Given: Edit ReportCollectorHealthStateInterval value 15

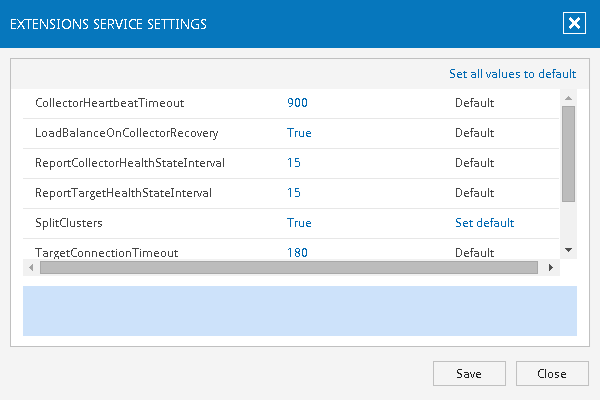Looking at the screenshot, I should coord(294,163).
